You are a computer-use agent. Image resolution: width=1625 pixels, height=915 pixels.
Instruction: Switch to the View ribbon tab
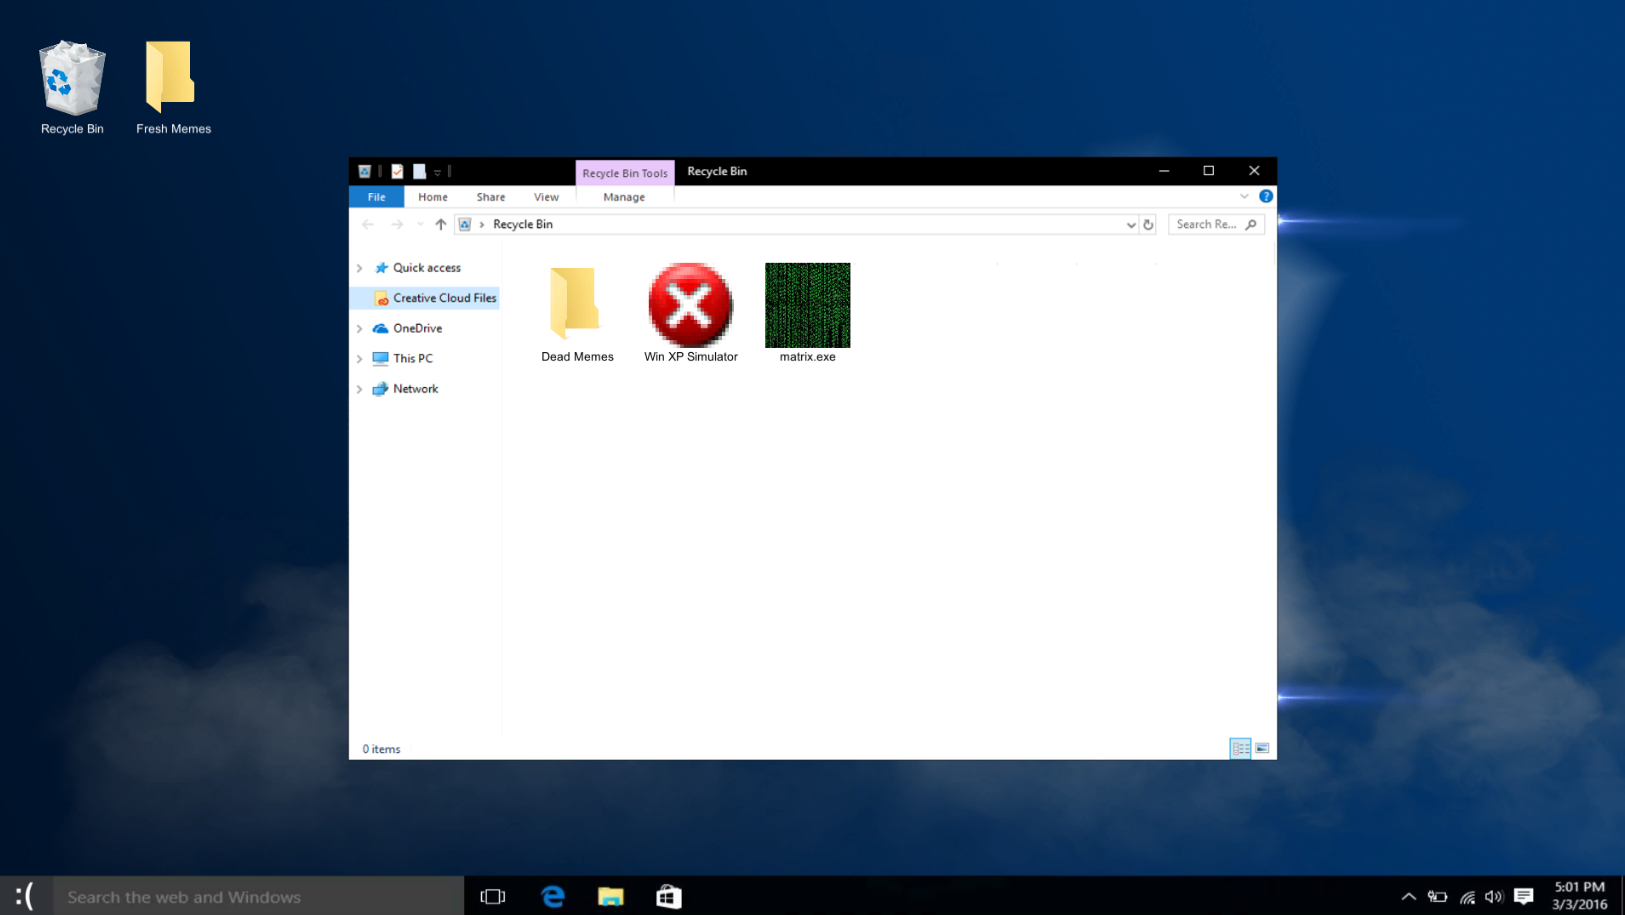[x=546, y=196]
